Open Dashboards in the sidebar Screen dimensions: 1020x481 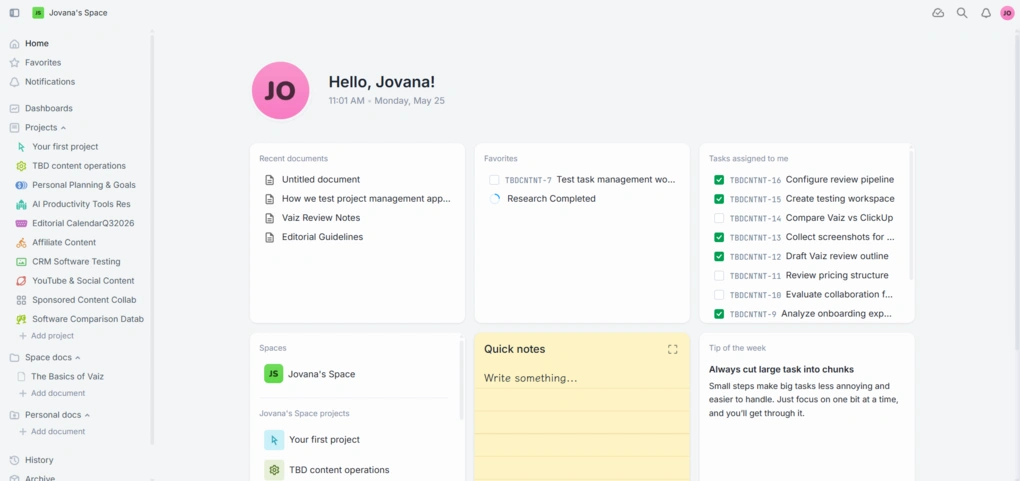[49, 109]
